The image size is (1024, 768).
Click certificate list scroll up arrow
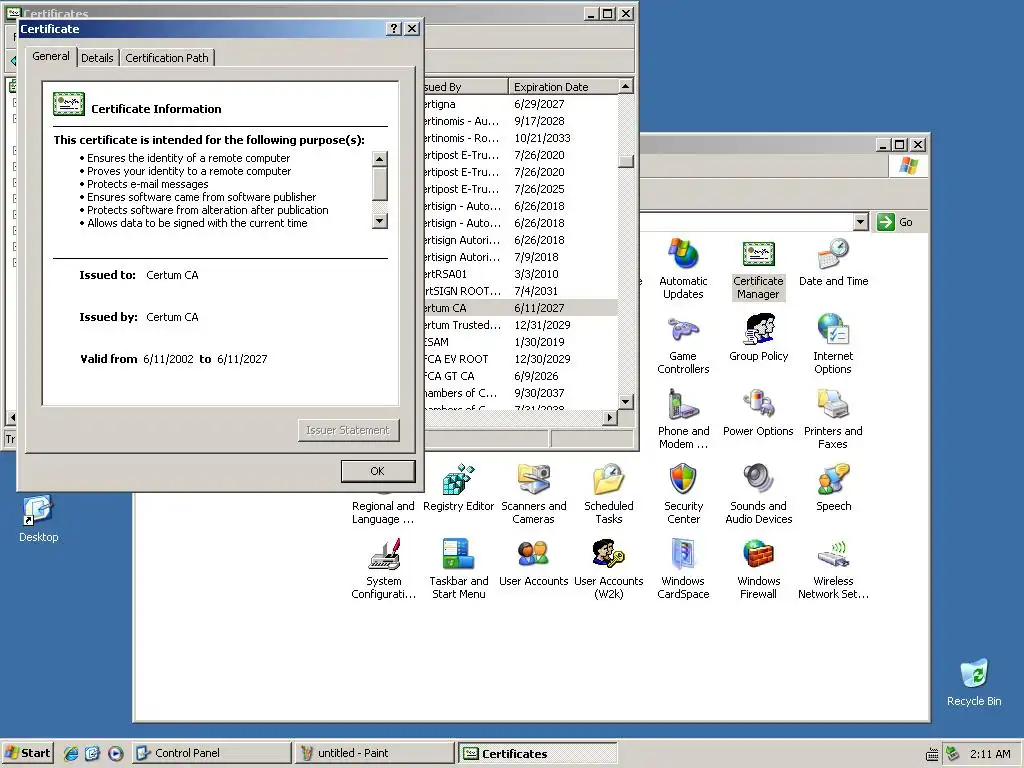(x=626, y=86)
